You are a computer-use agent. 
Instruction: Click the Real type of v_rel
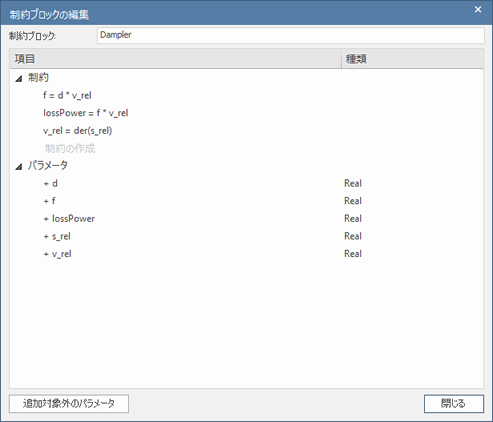(x=353, y=254)
